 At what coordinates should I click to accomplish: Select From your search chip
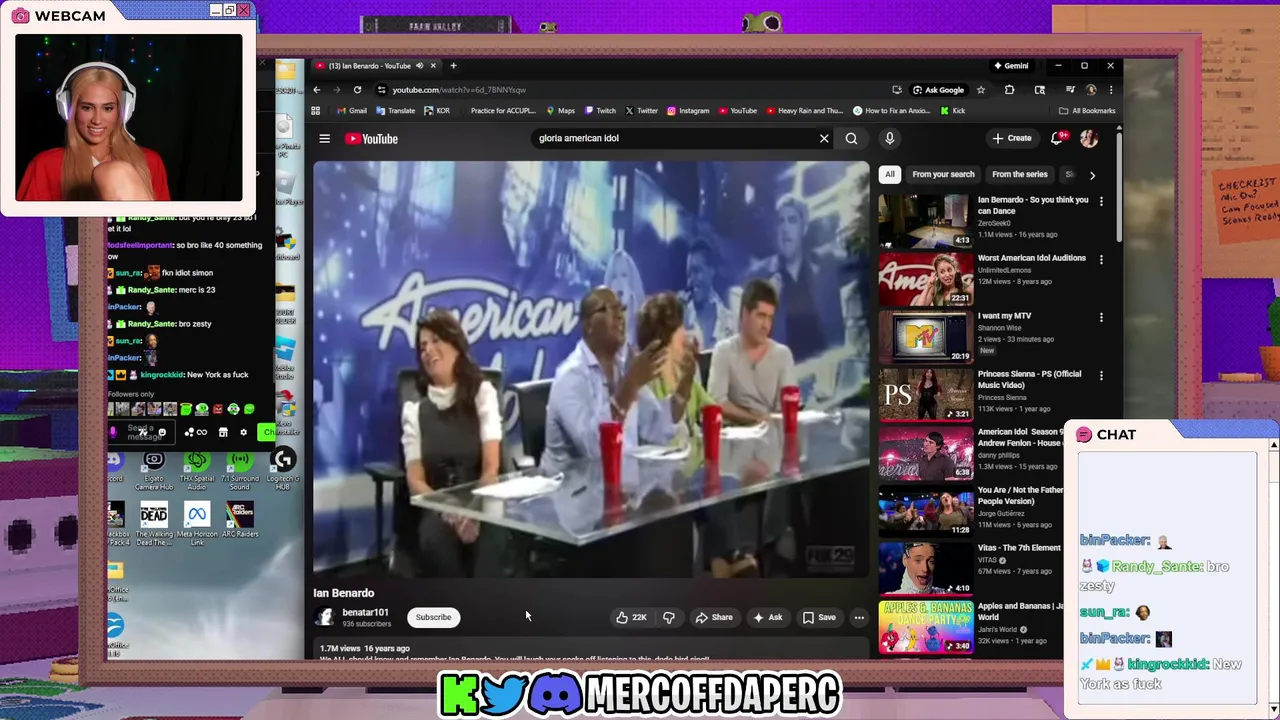pos(943,174)
